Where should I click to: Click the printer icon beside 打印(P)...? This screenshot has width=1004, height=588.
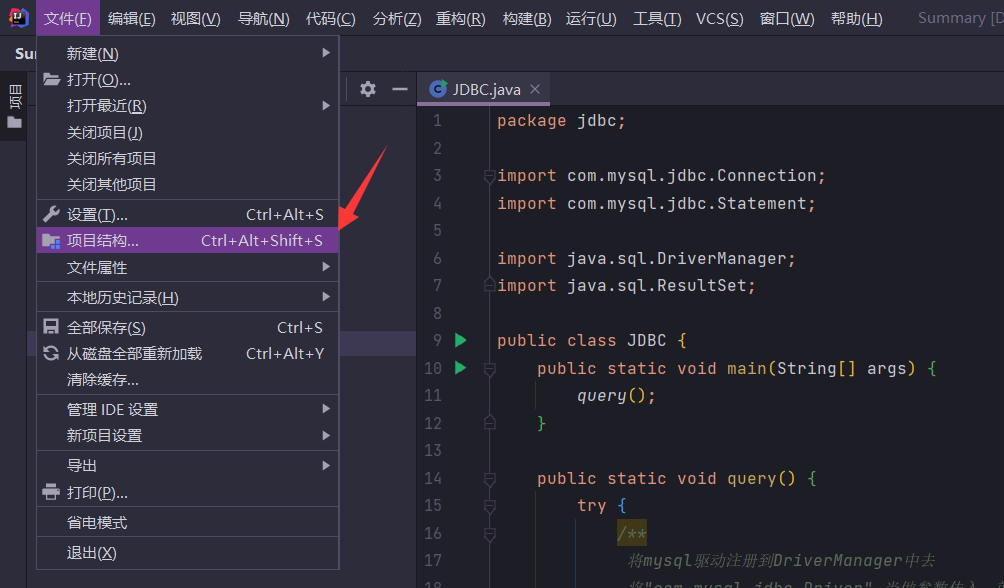click(x=51, y=492)
